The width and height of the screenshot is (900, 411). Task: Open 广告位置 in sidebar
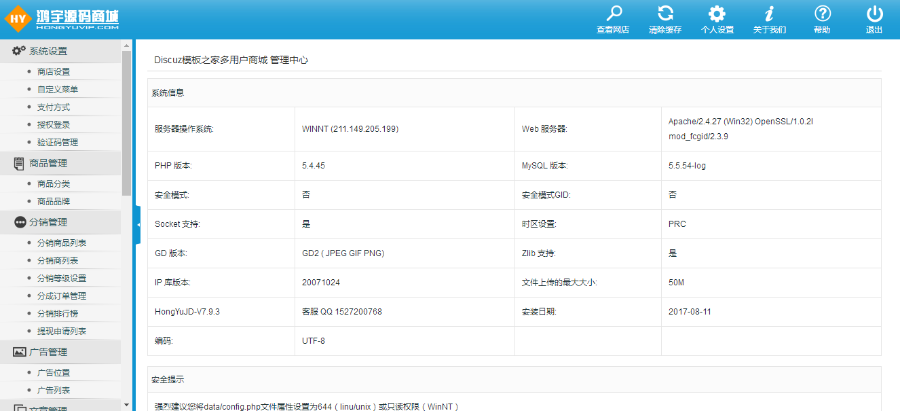coord(53,373)
